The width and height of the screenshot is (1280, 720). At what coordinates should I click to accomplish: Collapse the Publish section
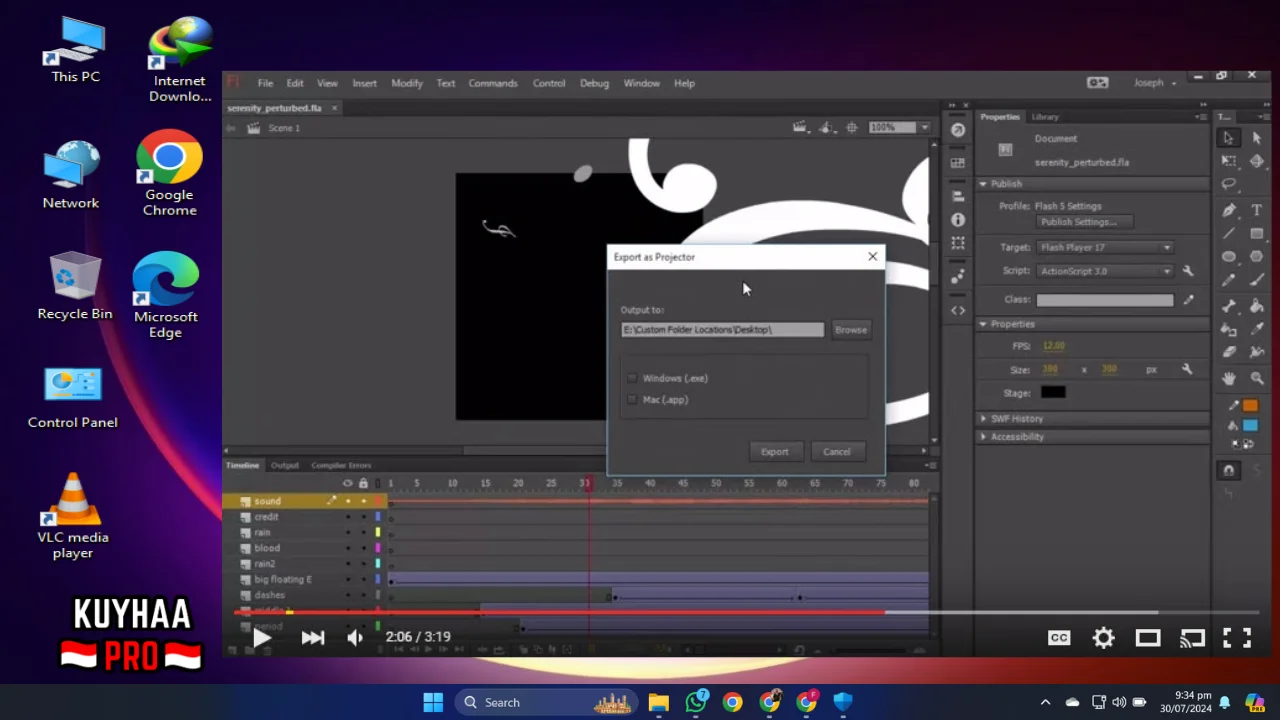point(983,184)
